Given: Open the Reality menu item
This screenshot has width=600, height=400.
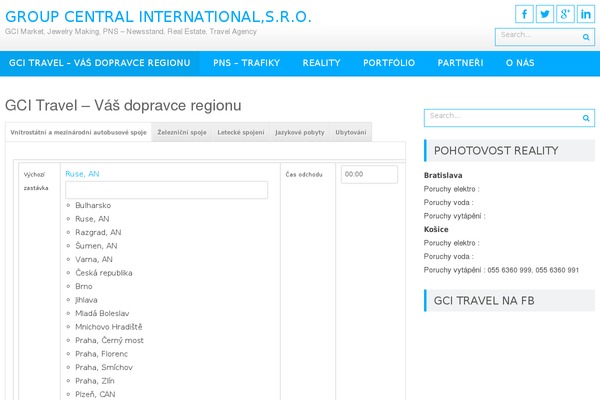Looking at the screenshot, I should [x=321, y=63].
